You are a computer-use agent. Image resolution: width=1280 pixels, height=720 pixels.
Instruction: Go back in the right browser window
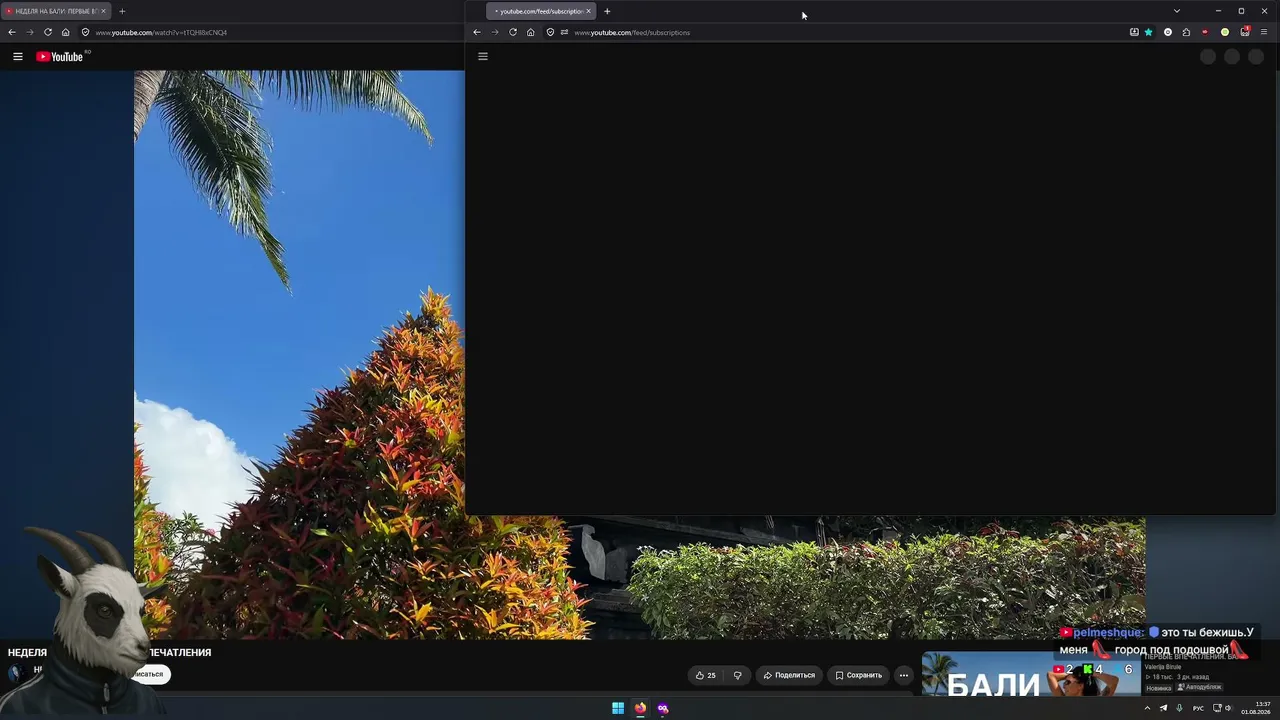(477, 32)
